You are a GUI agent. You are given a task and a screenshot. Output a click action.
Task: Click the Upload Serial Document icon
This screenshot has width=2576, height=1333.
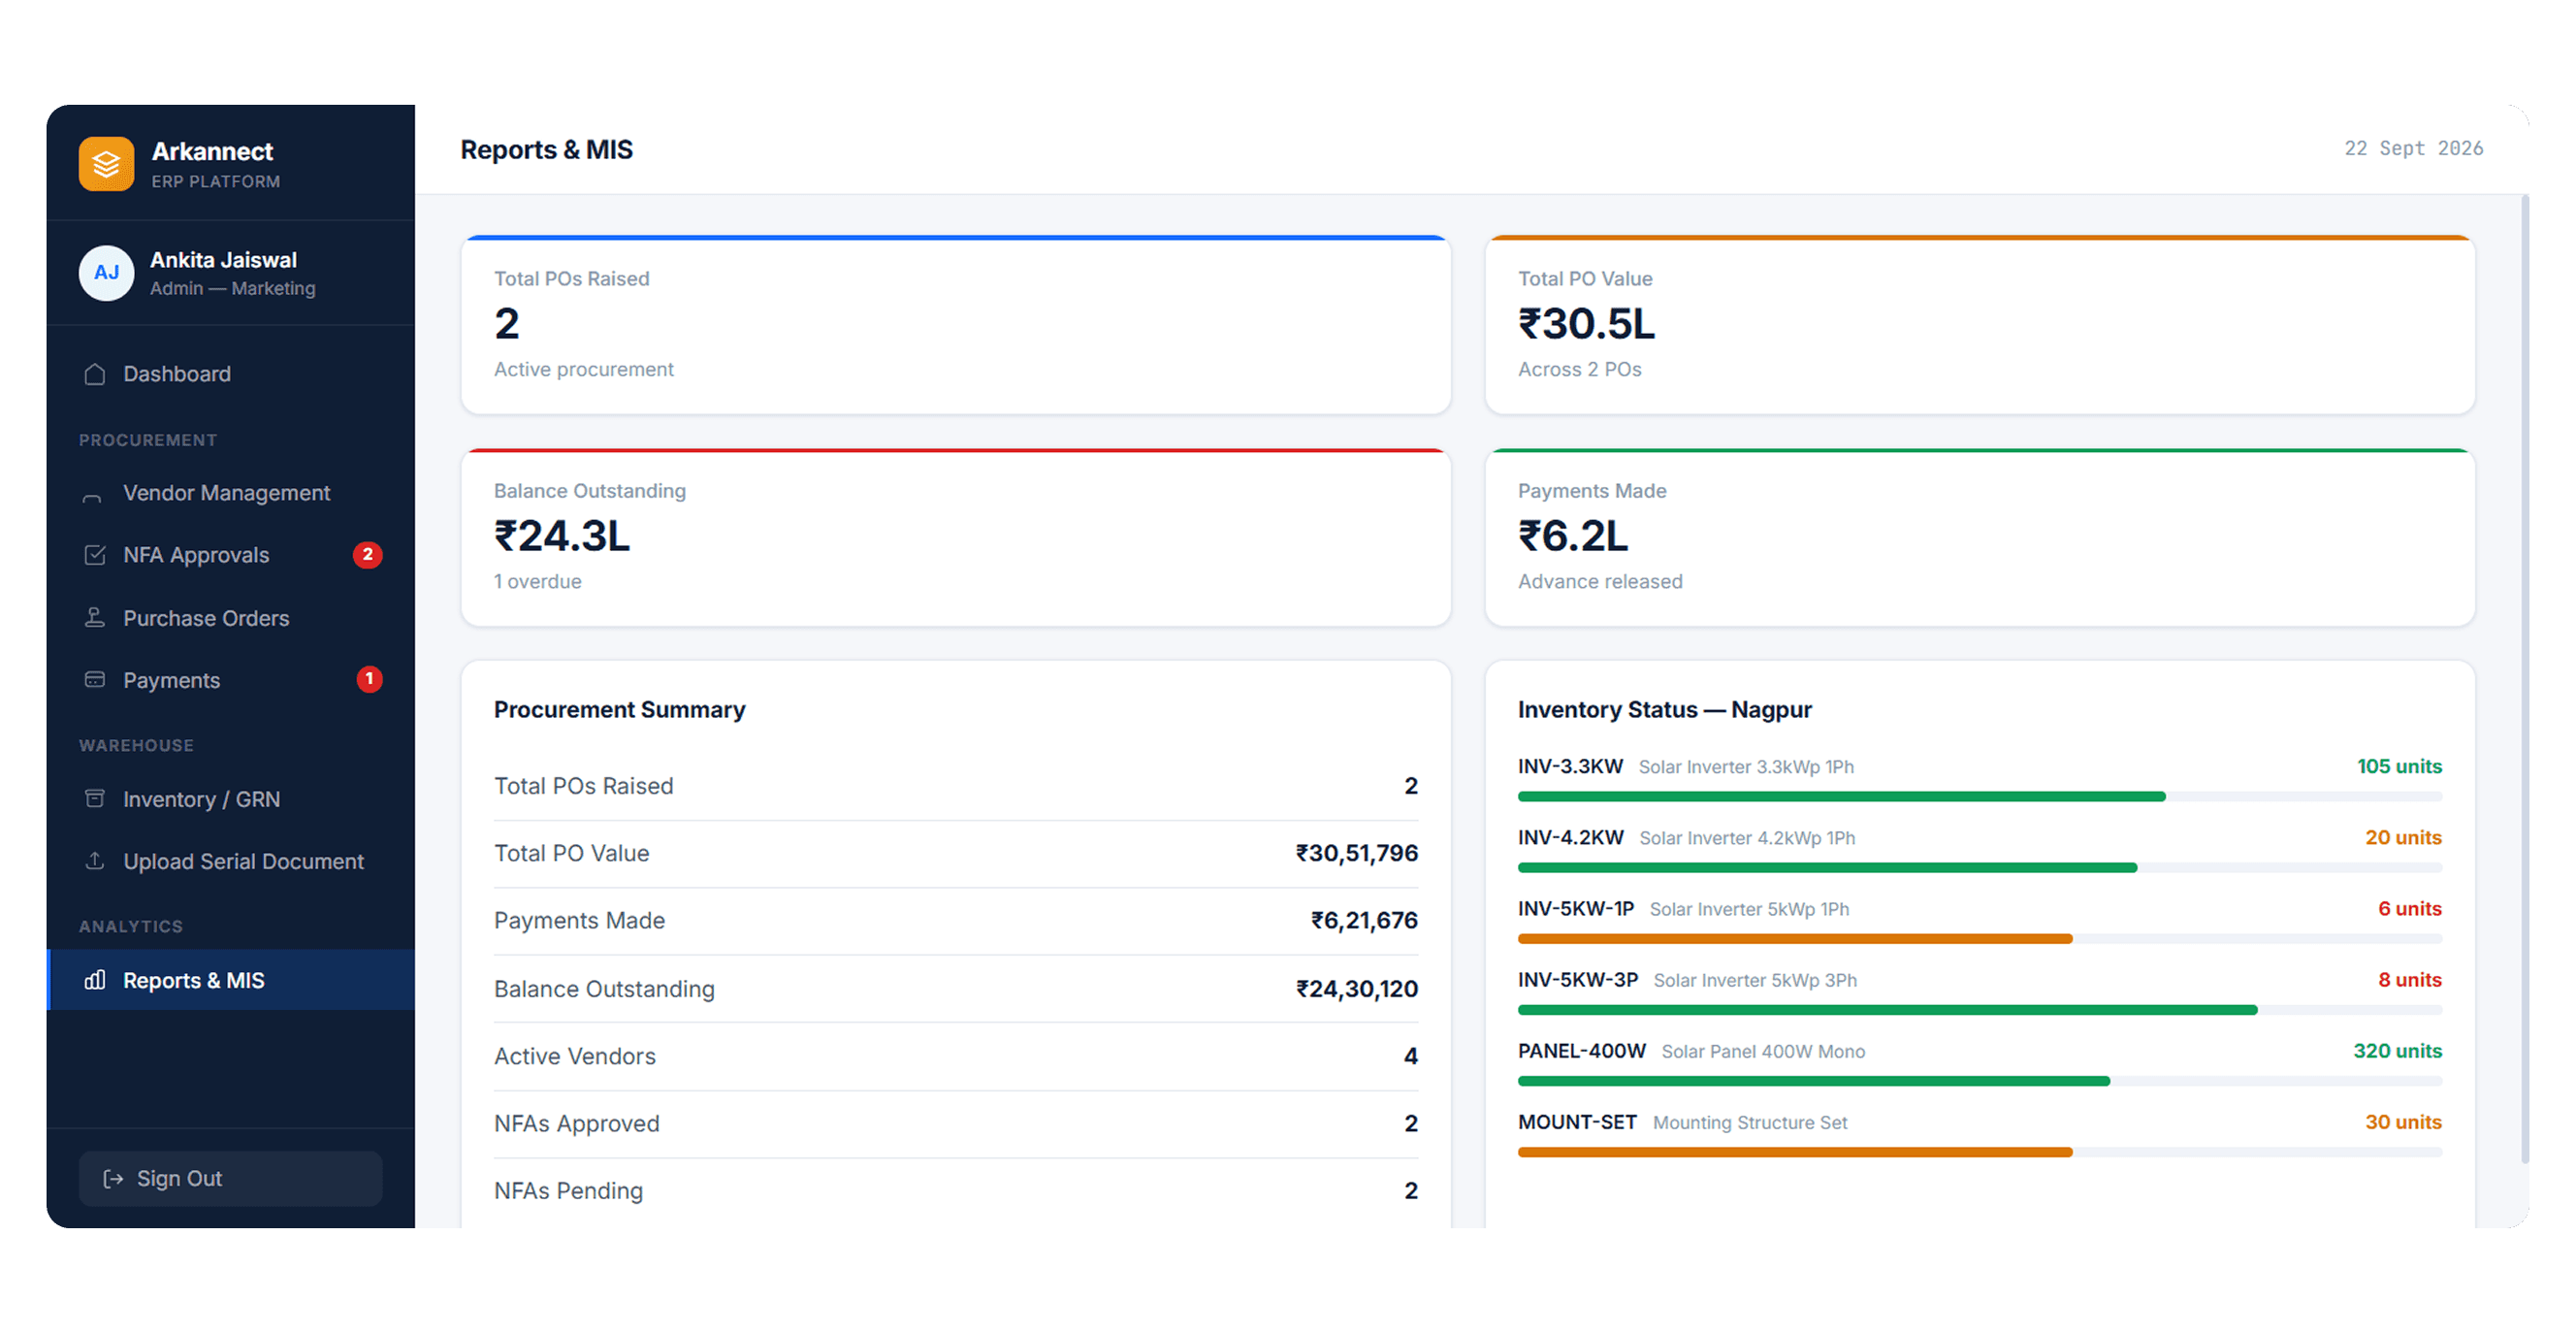coord(95,861)
